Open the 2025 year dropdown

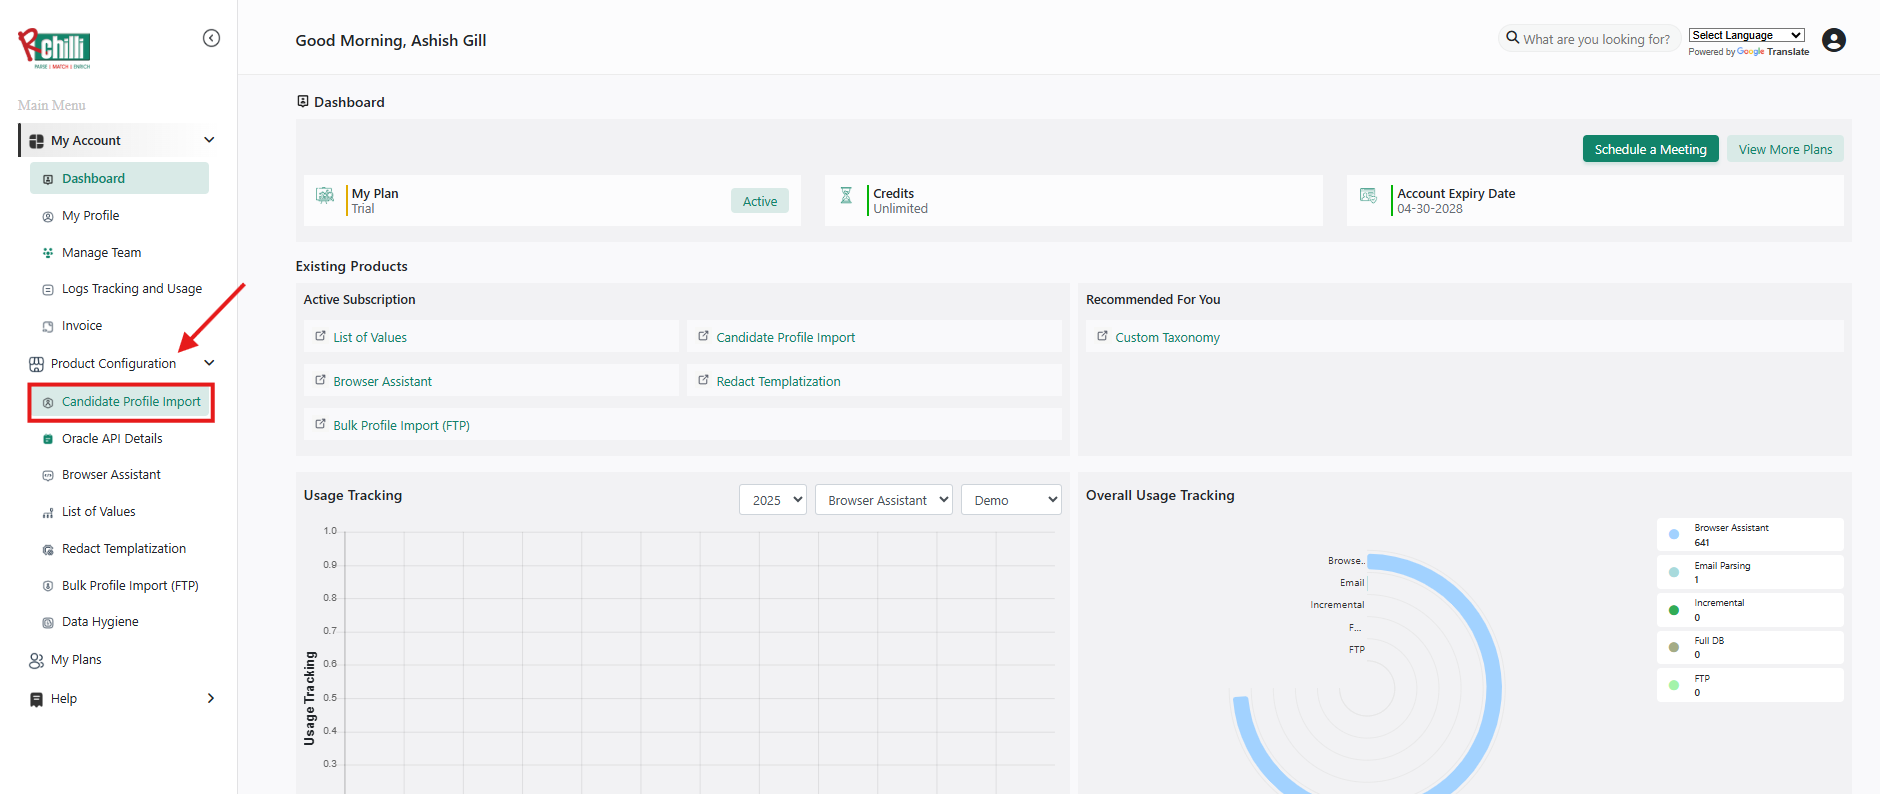coord(772,500)
